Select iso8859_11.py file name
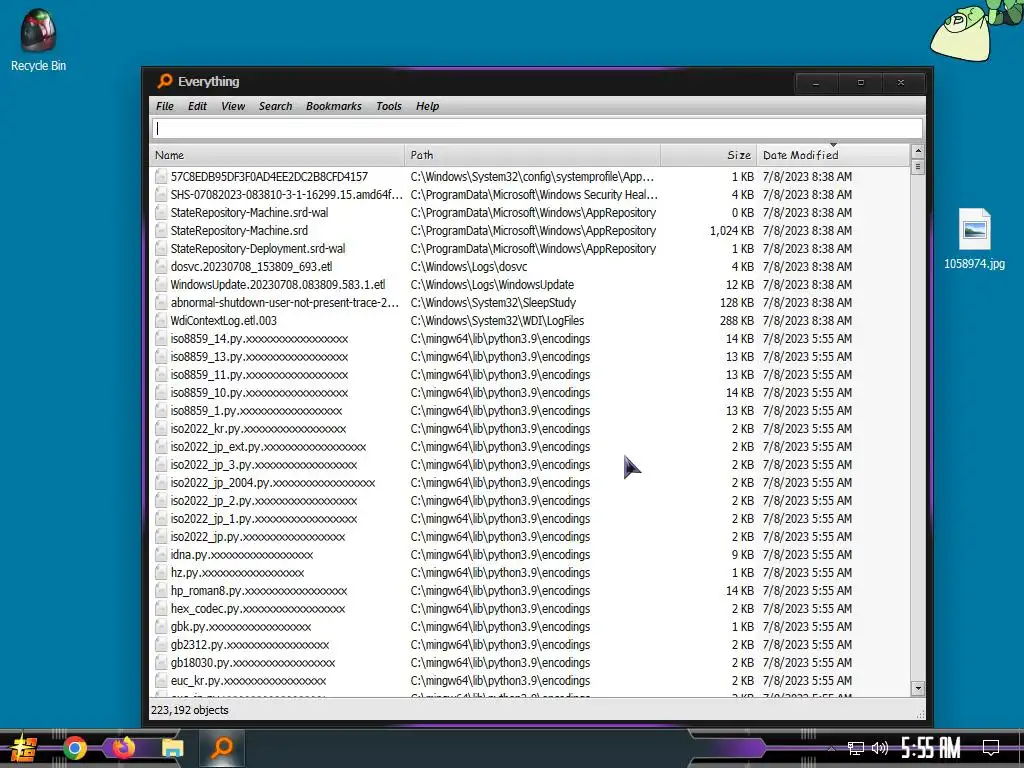The width and height of the screenshot is (1024, 768). click(259, 375)
